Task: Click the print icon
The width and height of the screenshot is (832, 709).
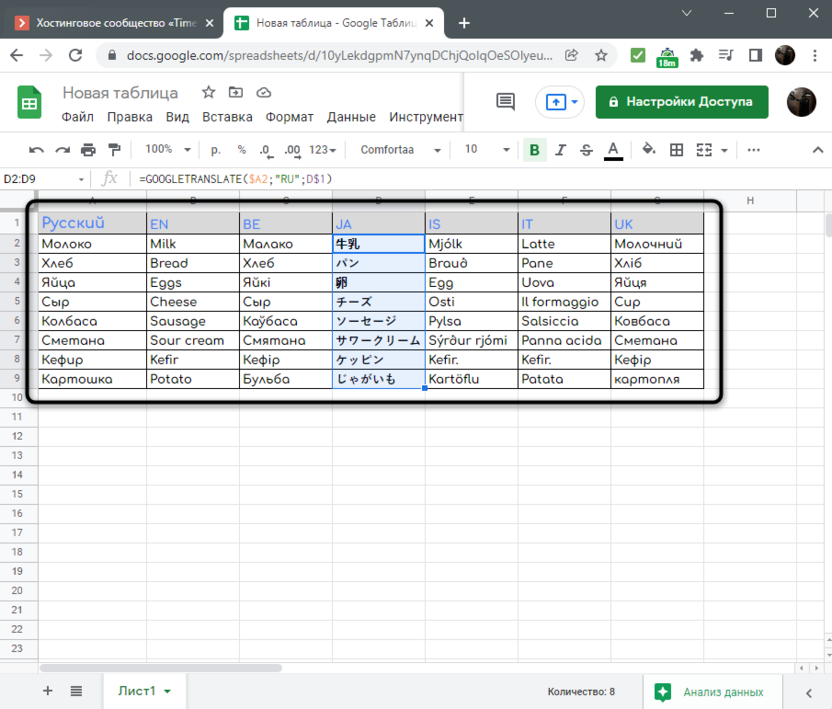Action: (88, 150)
